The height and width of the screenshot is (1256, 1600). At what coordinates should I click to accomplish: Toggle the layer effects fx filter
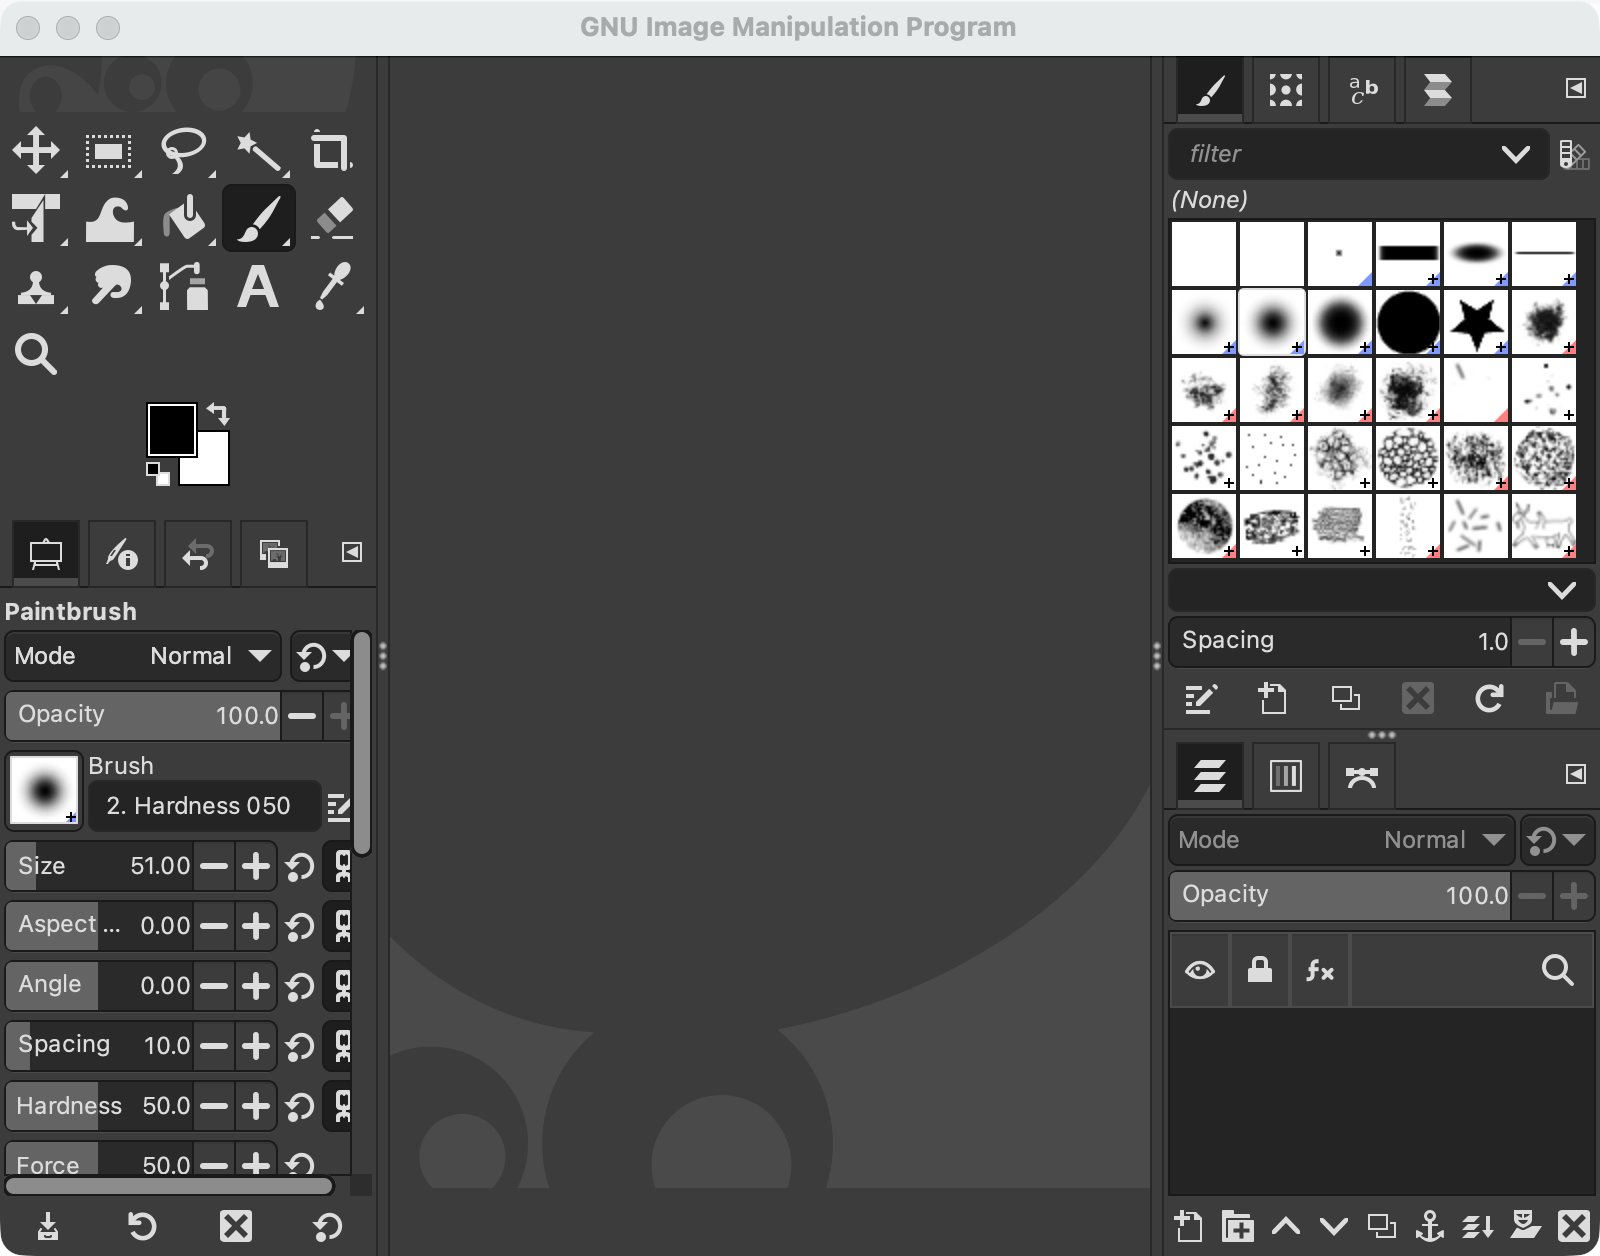pyautogui.click(x=1320, y=970)
